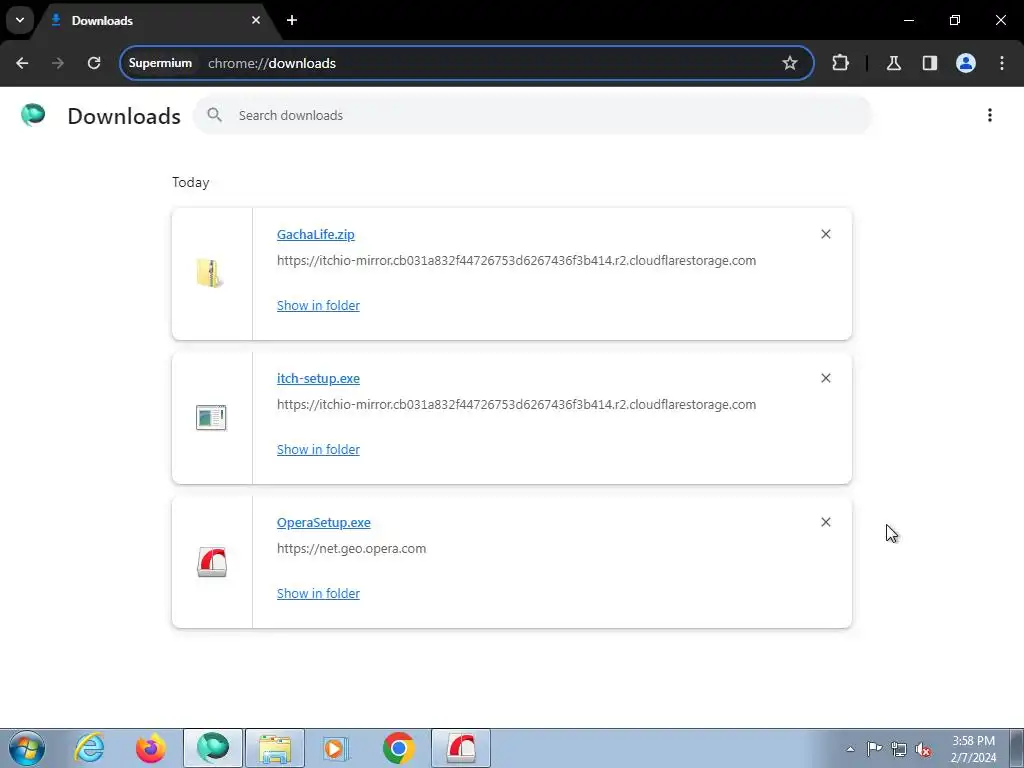Screen dimensions: 1024x768
Task: Reload the downloads page
Action: [x=94, y=63]
